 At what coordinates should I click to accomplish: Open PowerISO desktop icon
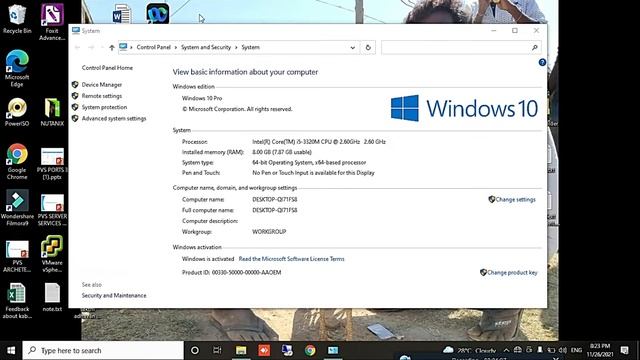tap(17, 112)
